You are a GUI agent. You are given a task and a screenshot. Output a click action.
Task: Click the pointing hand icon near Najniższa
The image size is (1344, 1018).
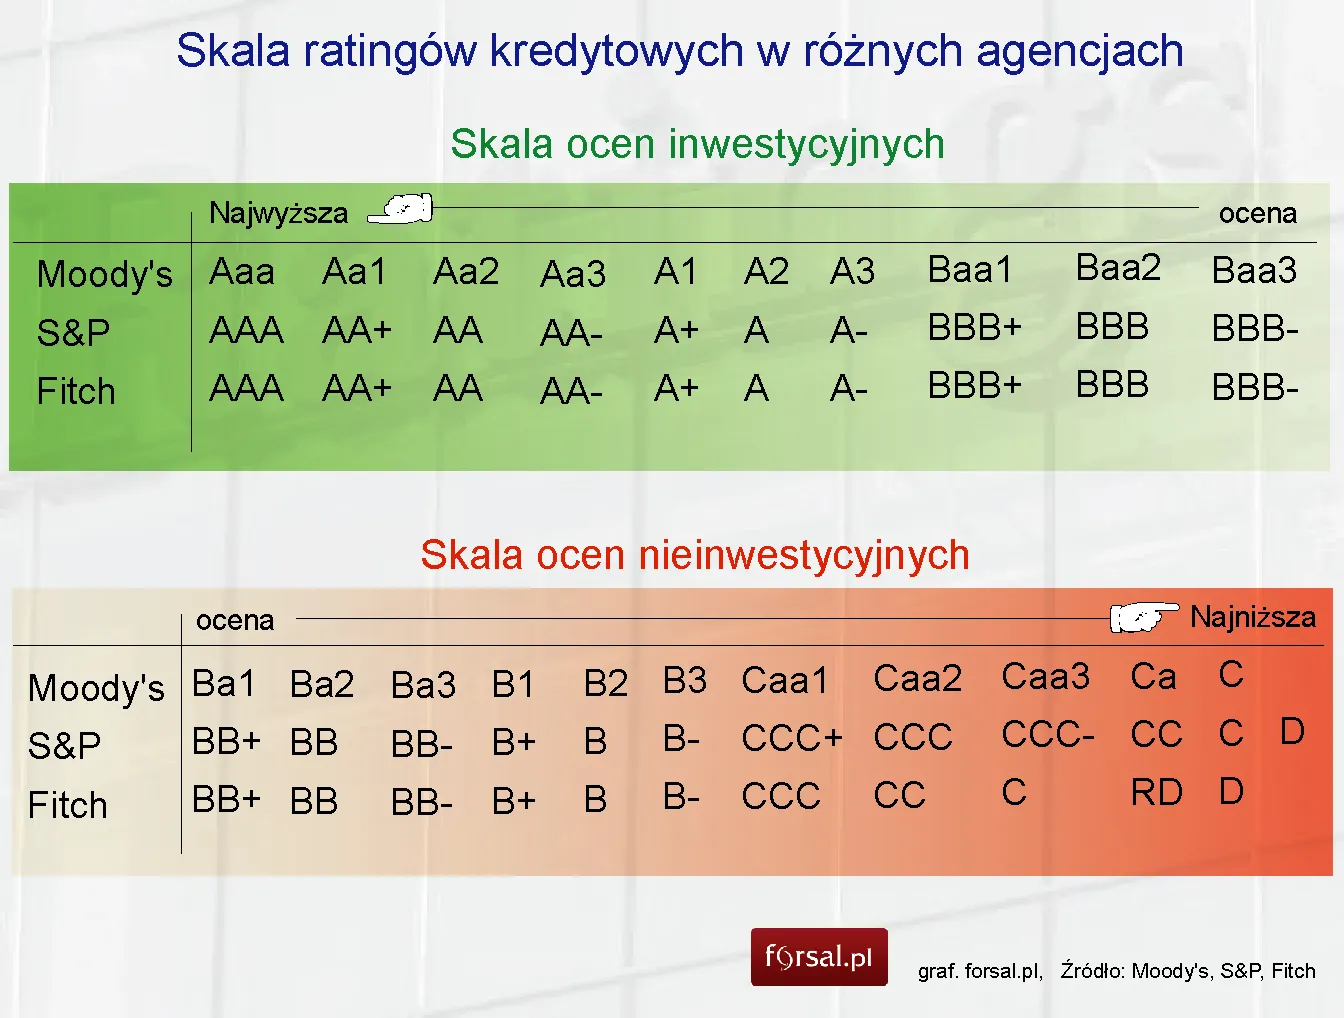1143,618
